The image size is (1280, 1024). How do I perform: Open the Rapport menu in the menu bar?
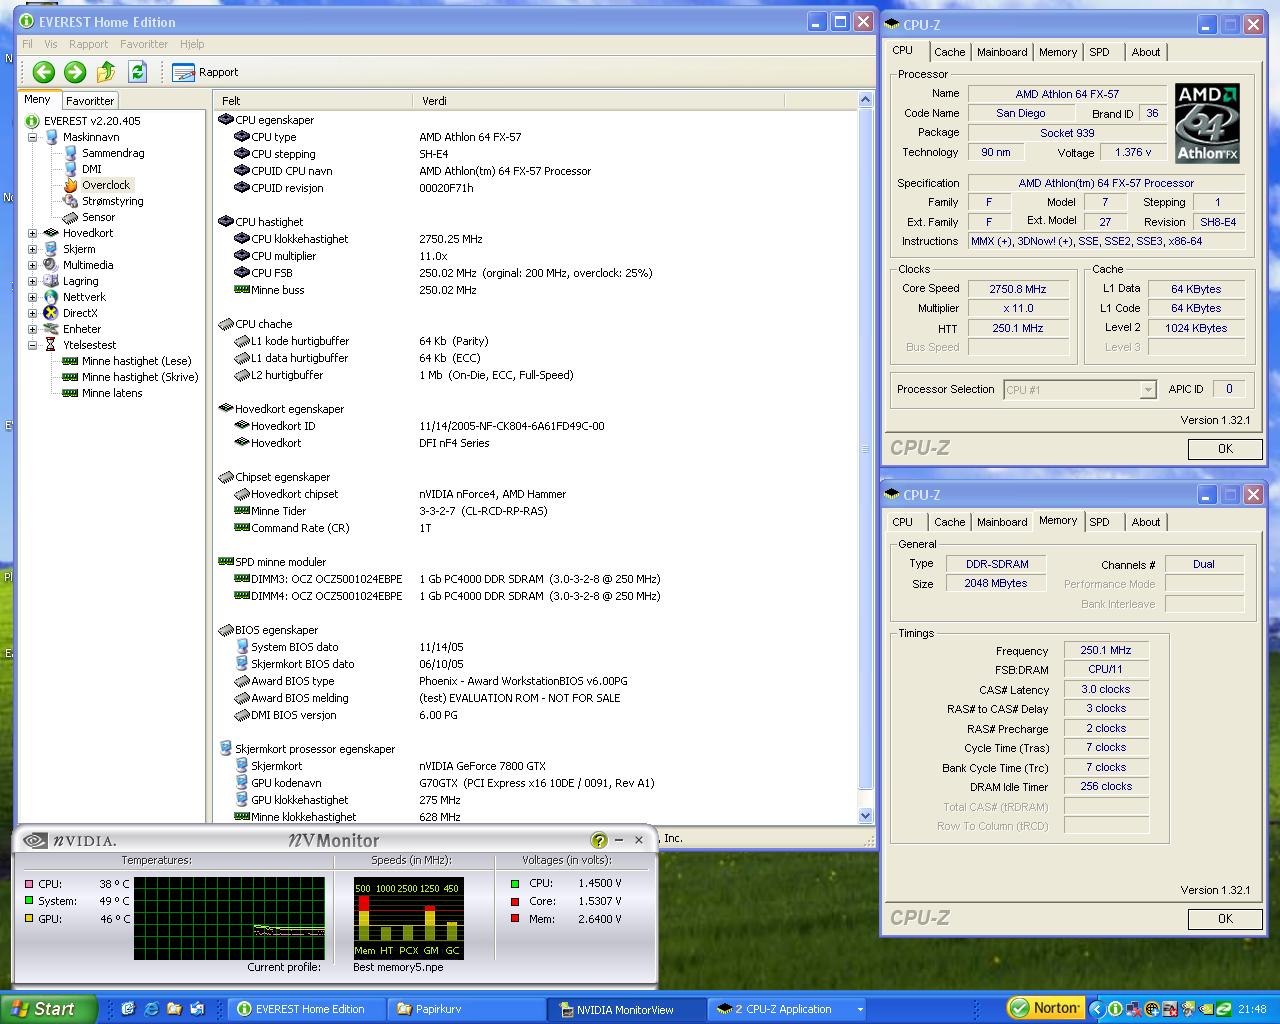(88, 44)
